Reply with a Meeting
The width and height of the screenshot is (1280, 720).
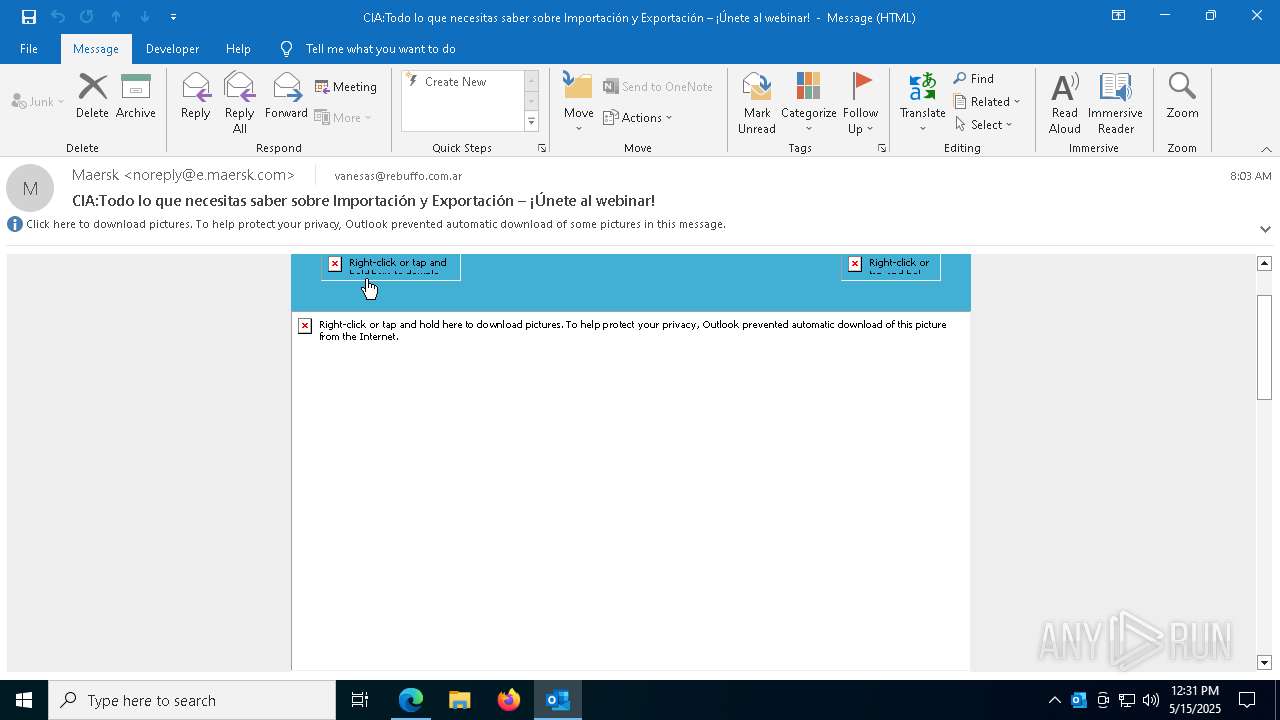coord(346,87)
